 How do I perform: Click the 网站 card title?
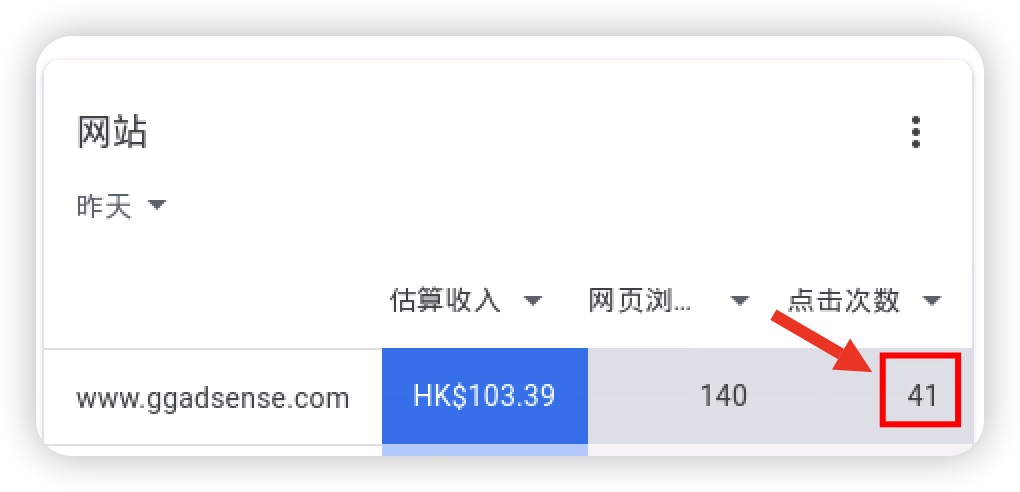click(112, 132)
